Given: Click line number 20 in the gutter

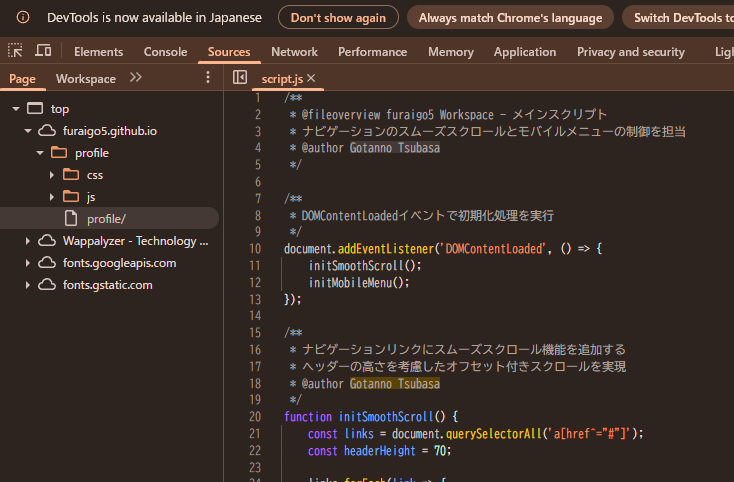Looking at the screenshot, I should click(x=255, y=416).
